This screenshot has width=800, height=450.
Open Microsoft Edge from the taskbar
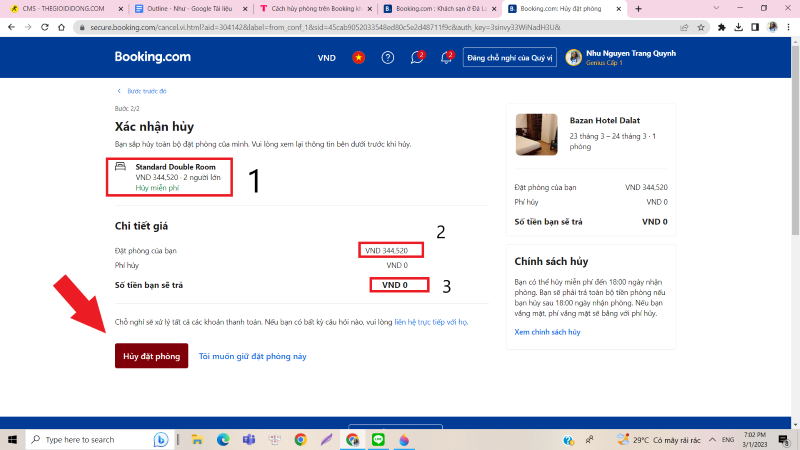pos(223,439)
